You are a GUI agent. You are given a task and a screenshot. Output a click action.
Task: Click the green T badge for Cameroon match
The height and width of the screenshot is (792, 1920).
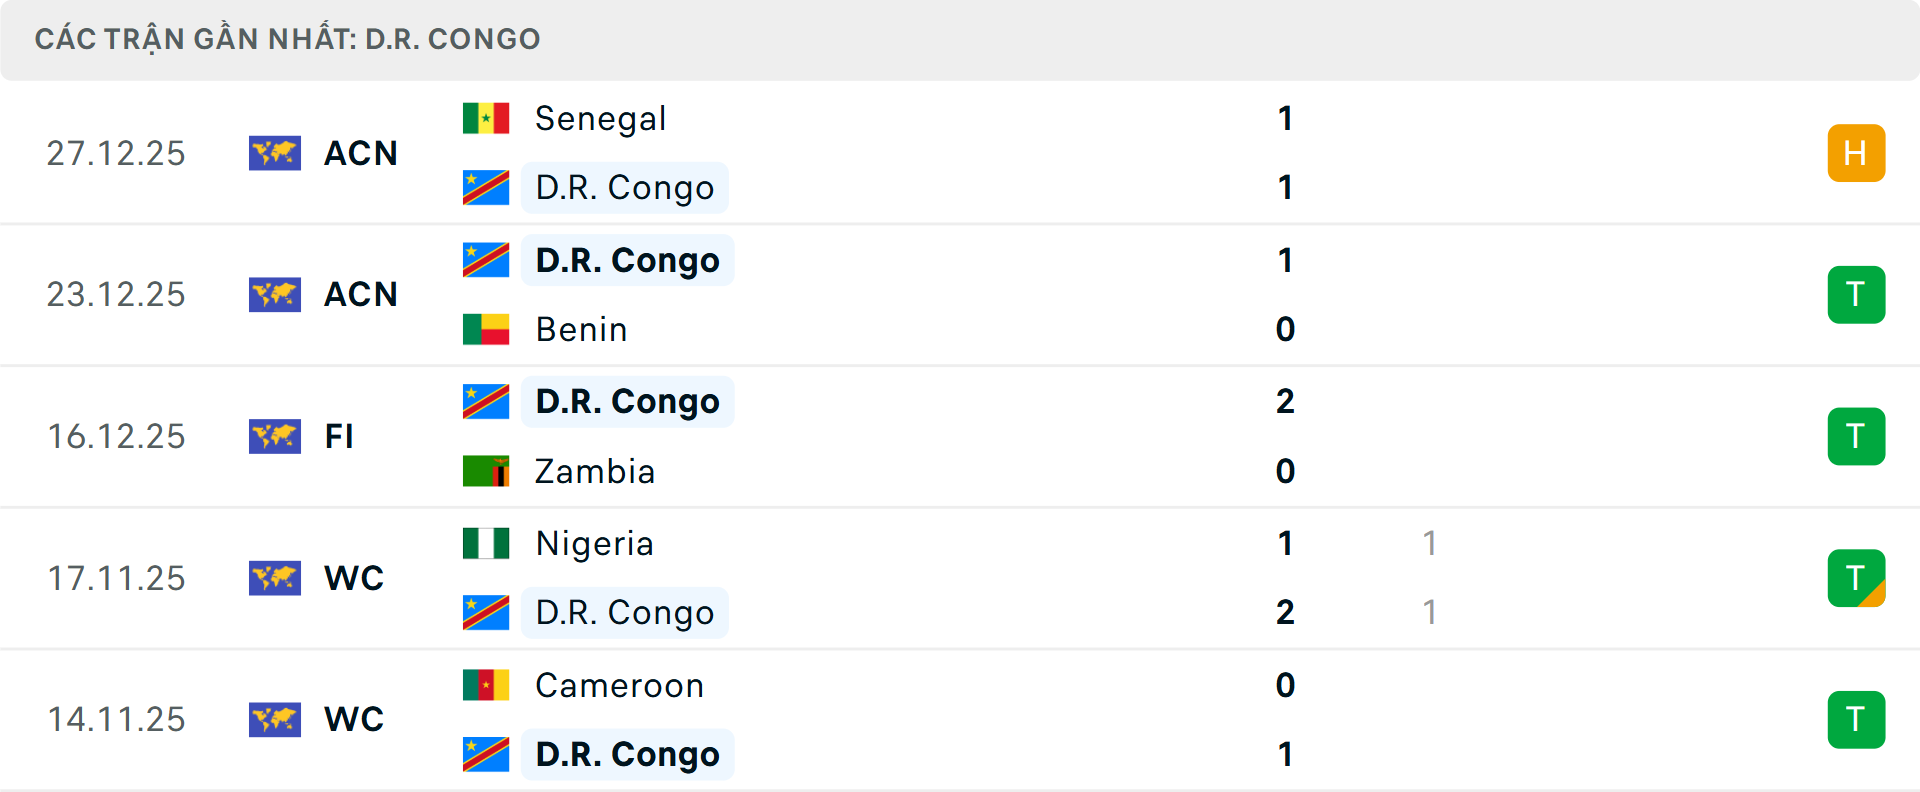[1857, 719]
